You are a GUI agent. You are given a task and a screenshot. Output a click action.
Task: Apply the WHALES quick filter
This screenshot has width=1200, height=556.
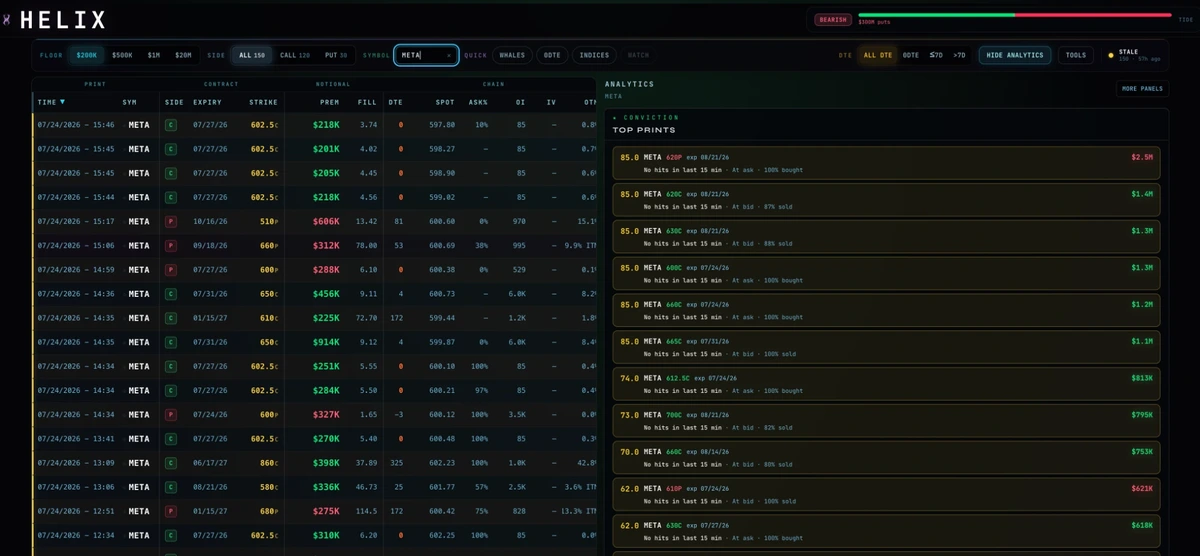[512, 55]
